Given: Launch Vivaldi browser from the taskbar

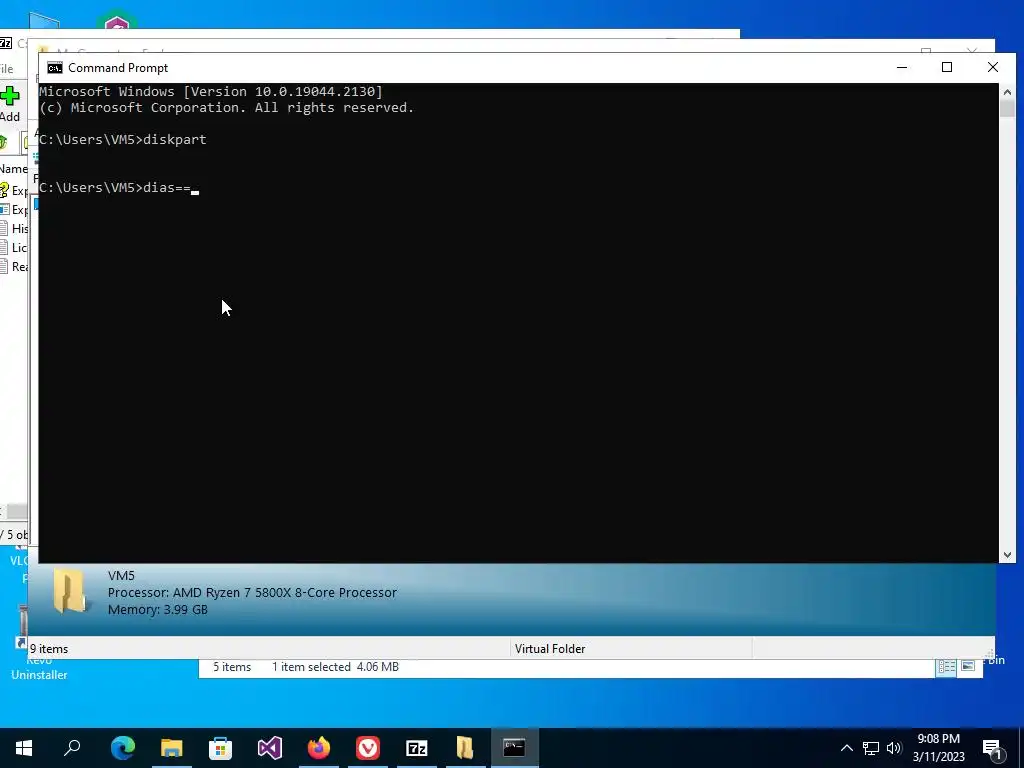Looking at the screenshot, I should click(x=368, y=748).
